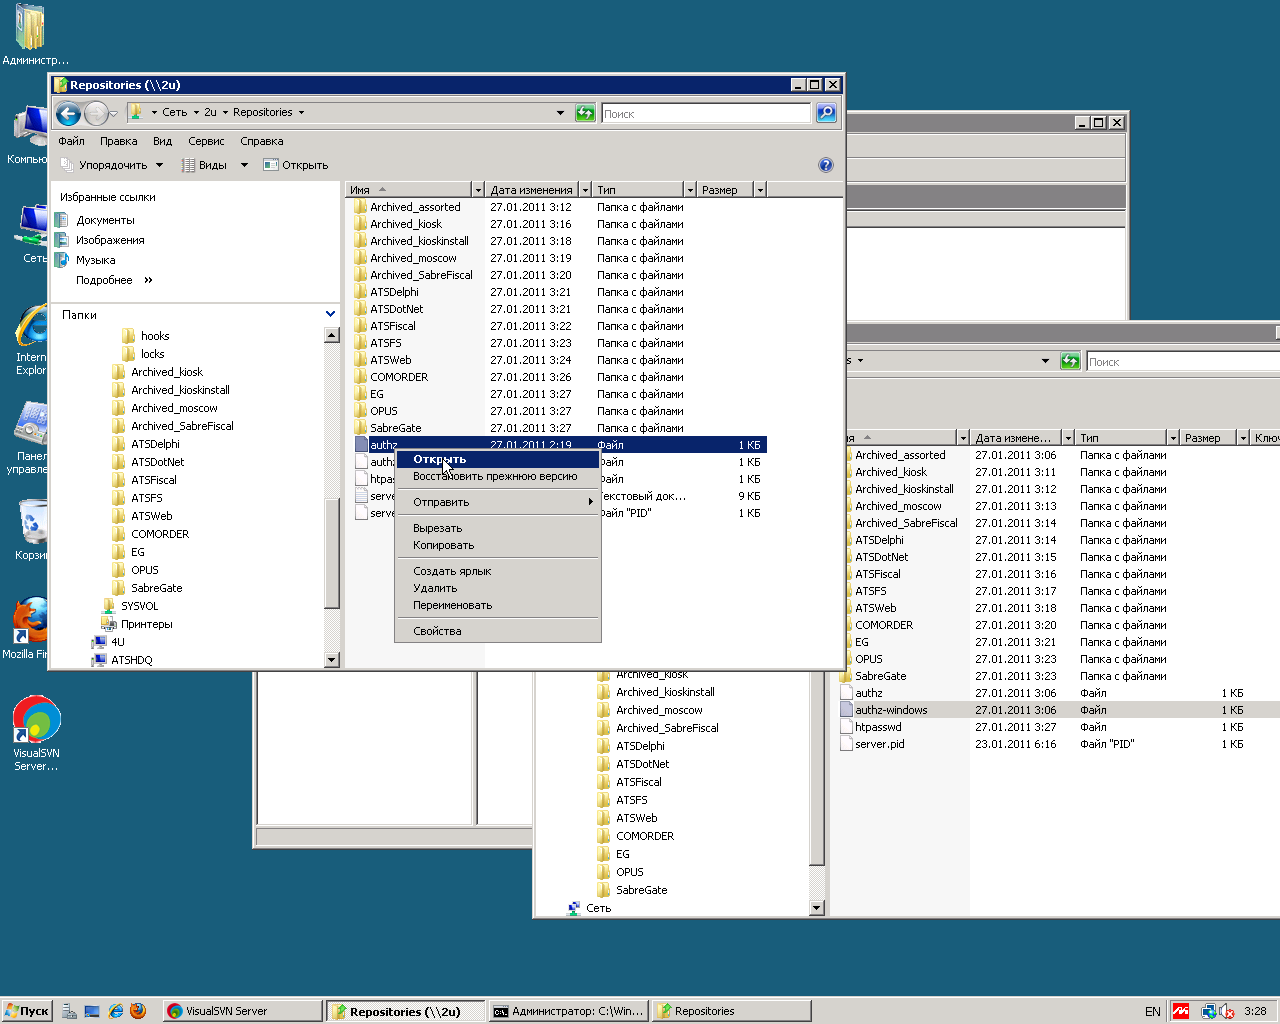Screen dimensions: 1280x1024
Task: Click the search magnifier button
Action: point(826,113)
